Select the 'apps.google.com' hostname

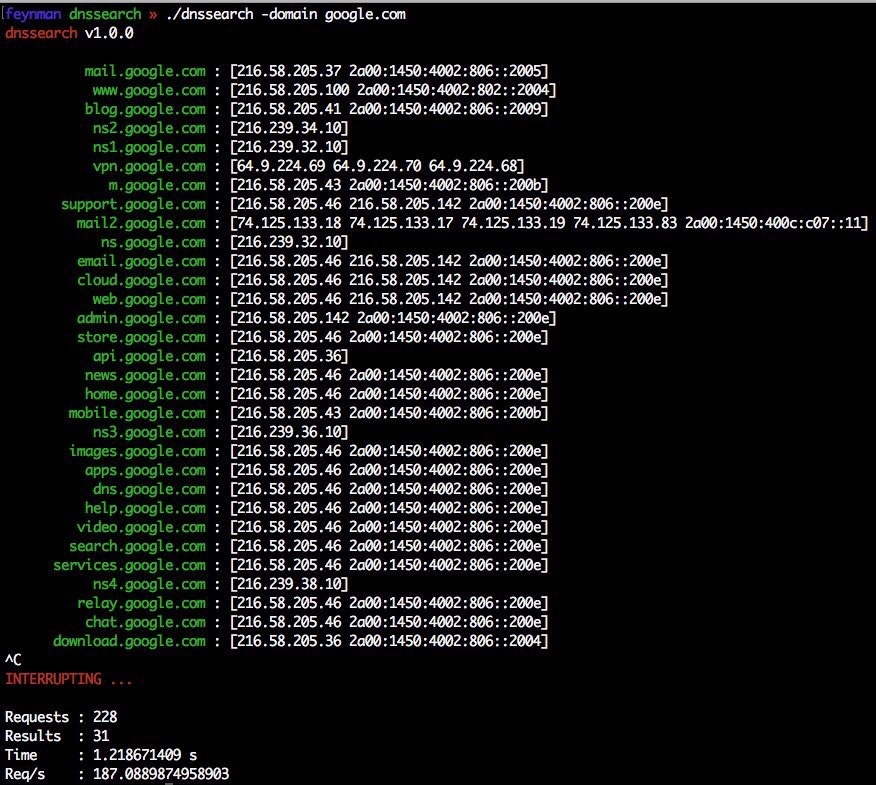pyautogui.click(x=145, y=470)
